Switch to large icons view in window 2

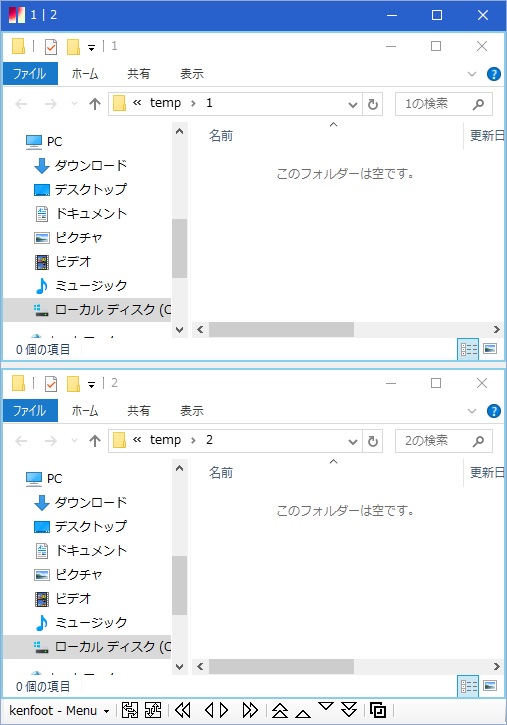pyautogui.click(x=490, y=686)
